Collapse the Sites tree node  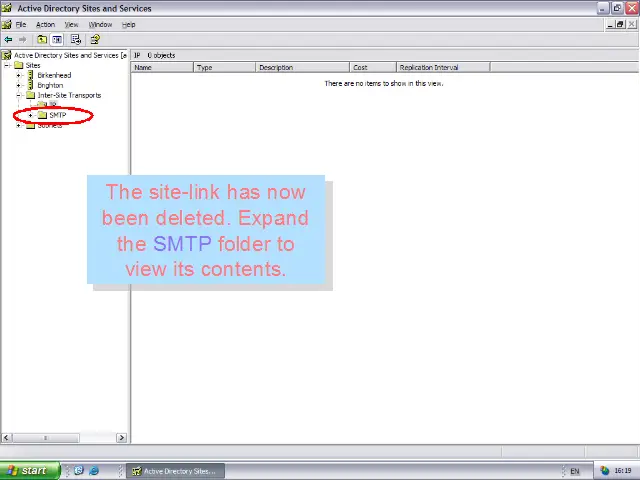(7, 65)
